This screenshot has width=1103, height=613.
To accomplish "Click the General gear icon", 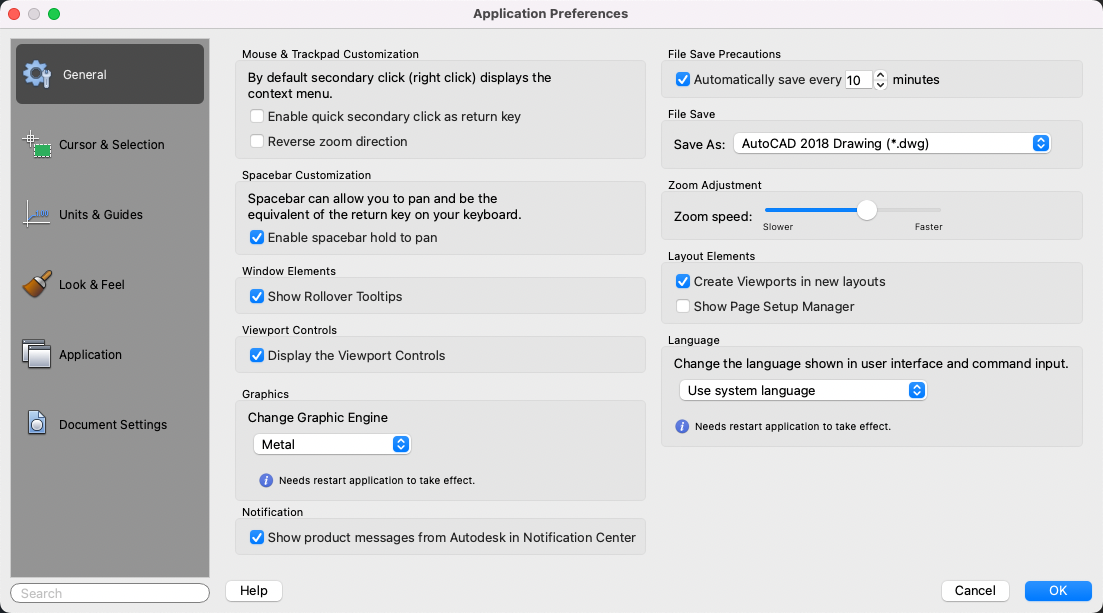I will [37, 74].
